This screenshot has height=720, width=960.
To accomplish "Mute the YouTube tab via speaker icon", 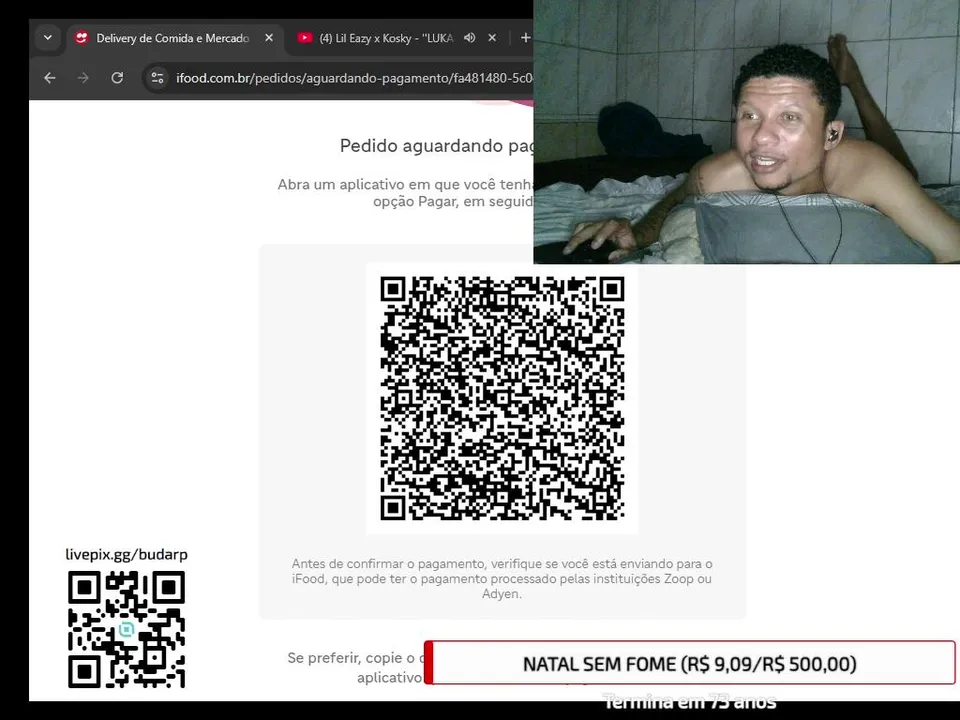I will tap(470, 38).
